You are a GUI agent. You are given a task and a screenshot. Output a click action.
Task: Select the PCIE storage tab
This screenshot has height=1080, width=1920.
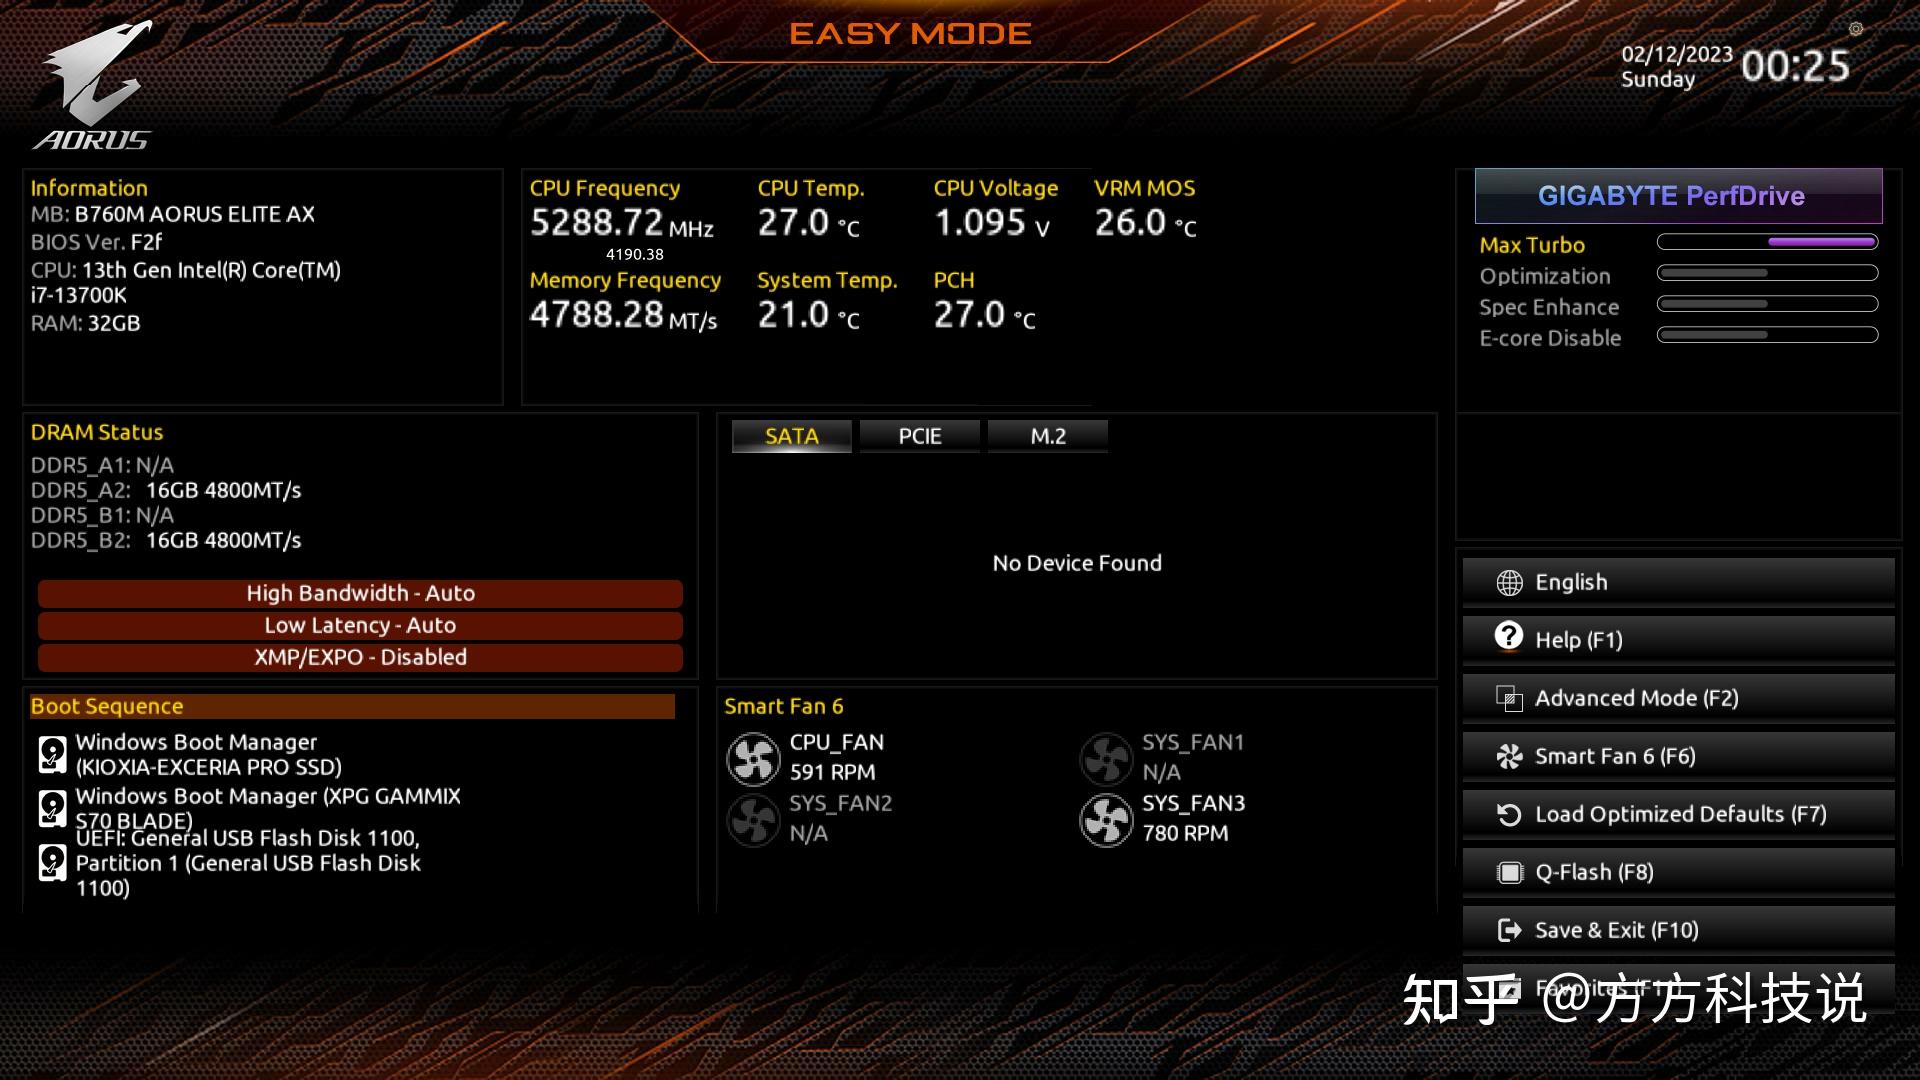point(918,435)
